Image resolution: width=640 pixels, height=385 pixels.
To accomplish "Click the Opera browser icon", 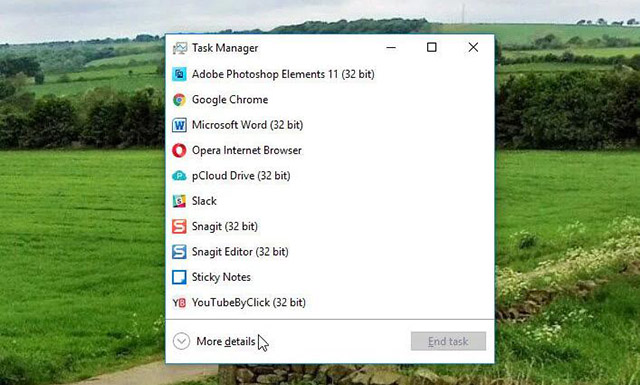I will (179, 150).
